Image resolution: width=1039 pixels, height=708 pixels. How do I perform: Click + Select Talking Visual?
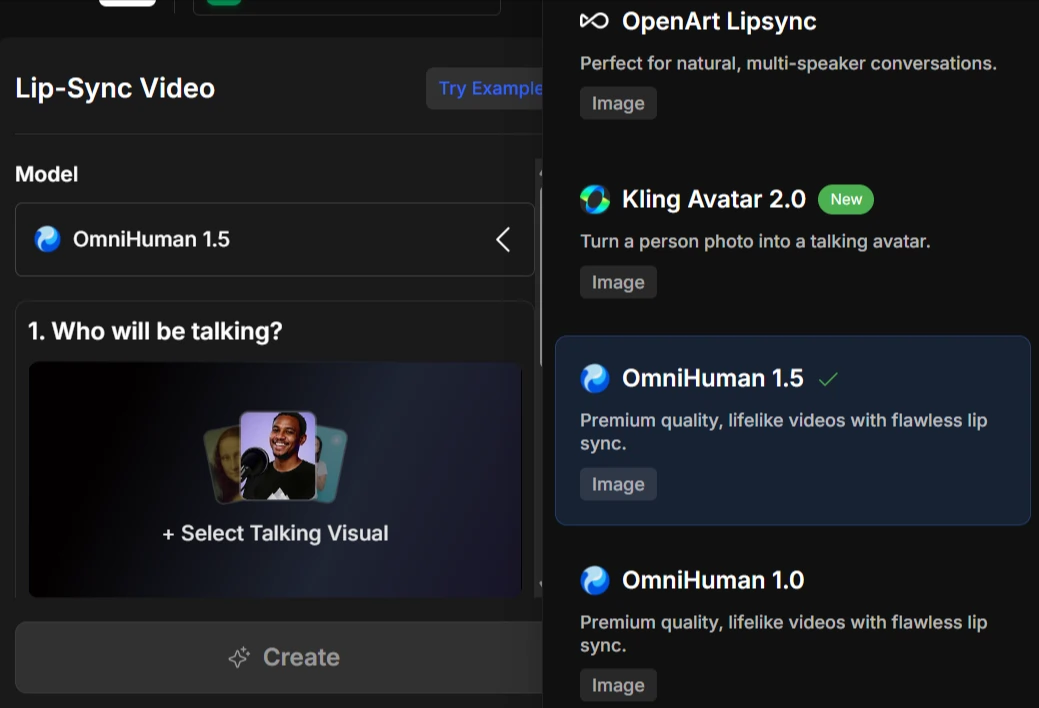(275, 533)
